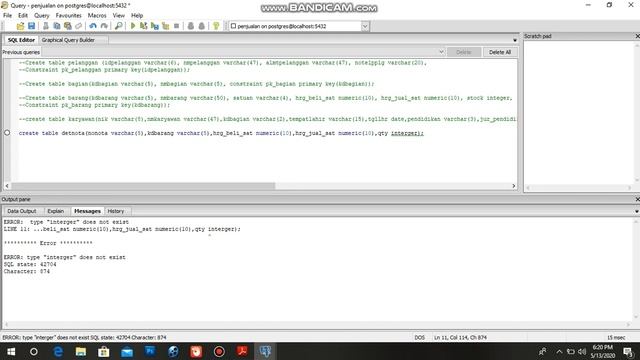Image resolution: width=640 pixels, height=360 pixels.
Task: Cancel the running query with the stop square
Action: (x=176, y=26)
